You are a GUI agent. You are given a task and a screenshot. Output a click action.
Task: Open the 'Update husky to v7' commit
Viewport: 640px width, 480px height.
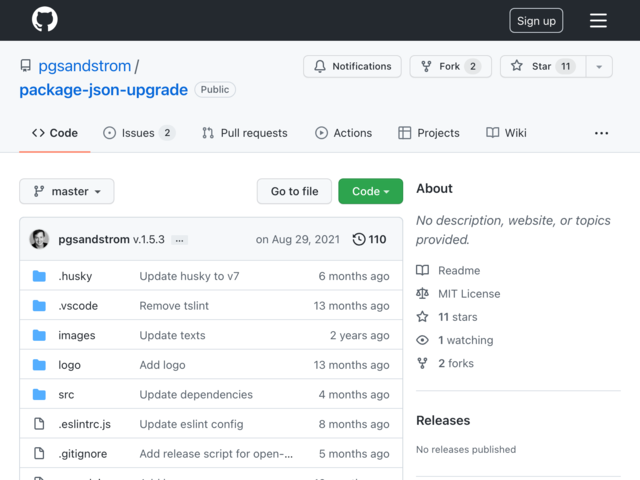click(x=189, y=276)
